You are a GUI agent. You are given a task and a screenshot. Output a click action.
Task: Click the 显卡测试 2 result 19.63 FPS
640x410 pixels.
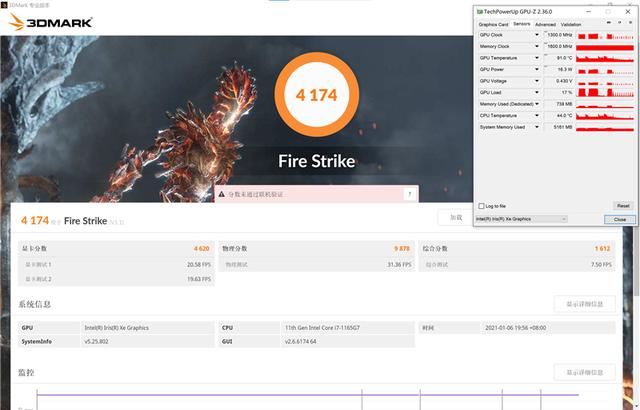click(x=199, y=279)
